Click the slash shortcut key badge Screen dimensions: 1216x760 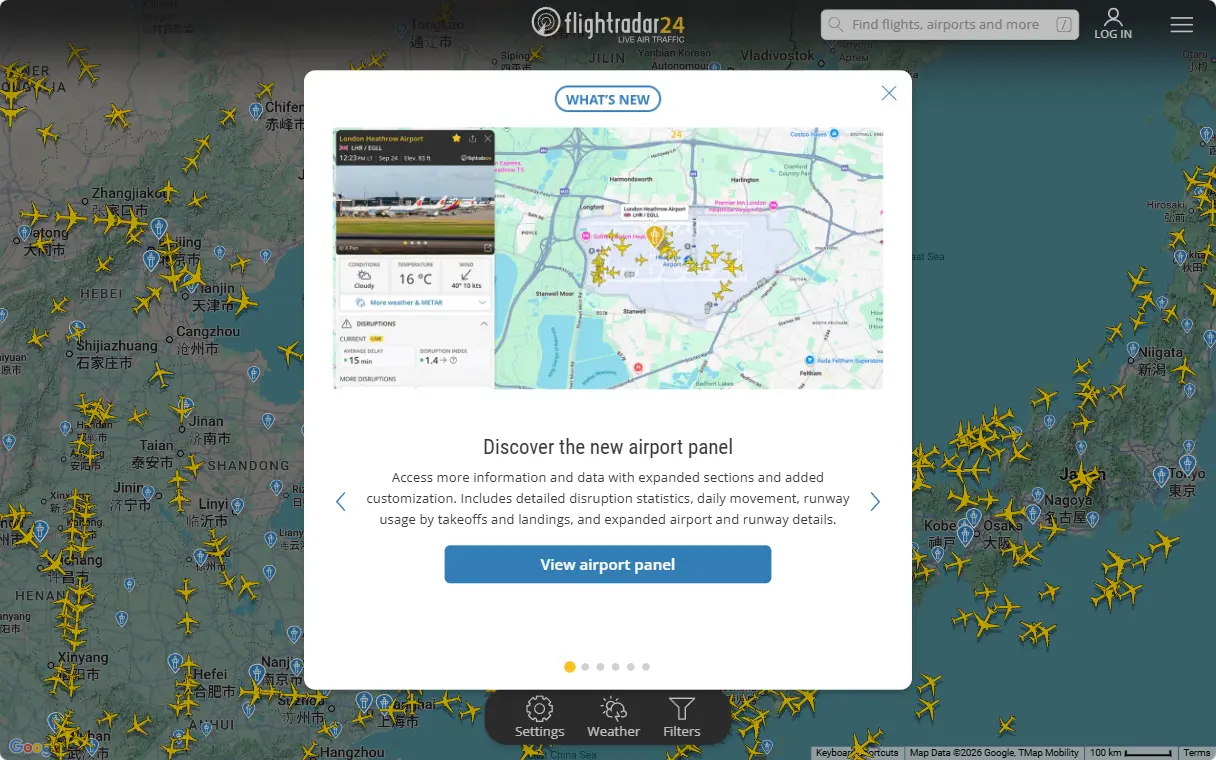point(1064,25)
